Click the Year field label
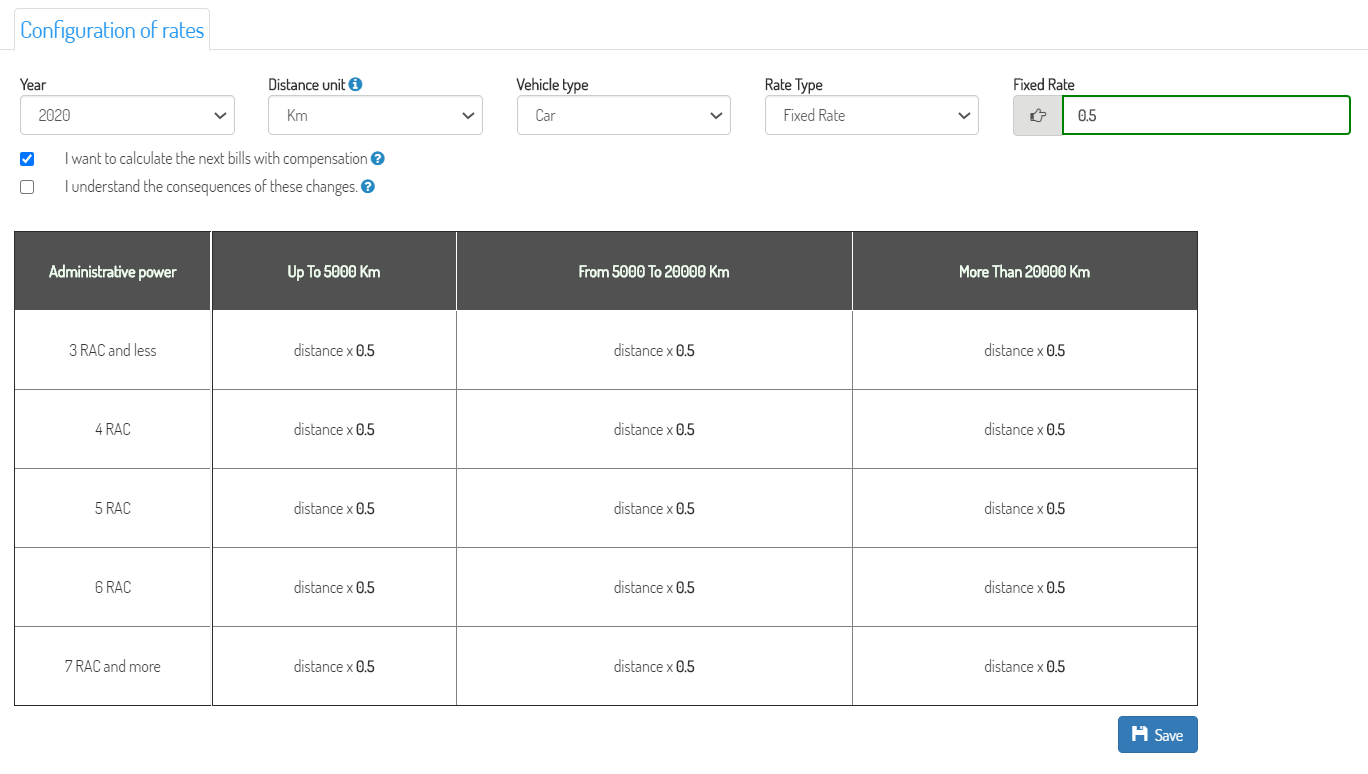Image resolution: width=1368 pixels, height=774 pixels. point(33,85)
